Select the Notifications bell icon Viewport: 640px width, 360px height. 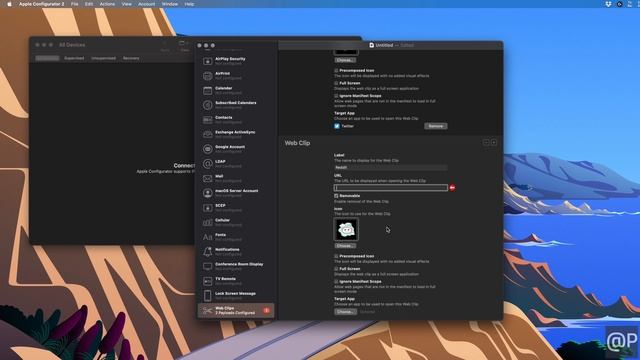tap(207, 252)
